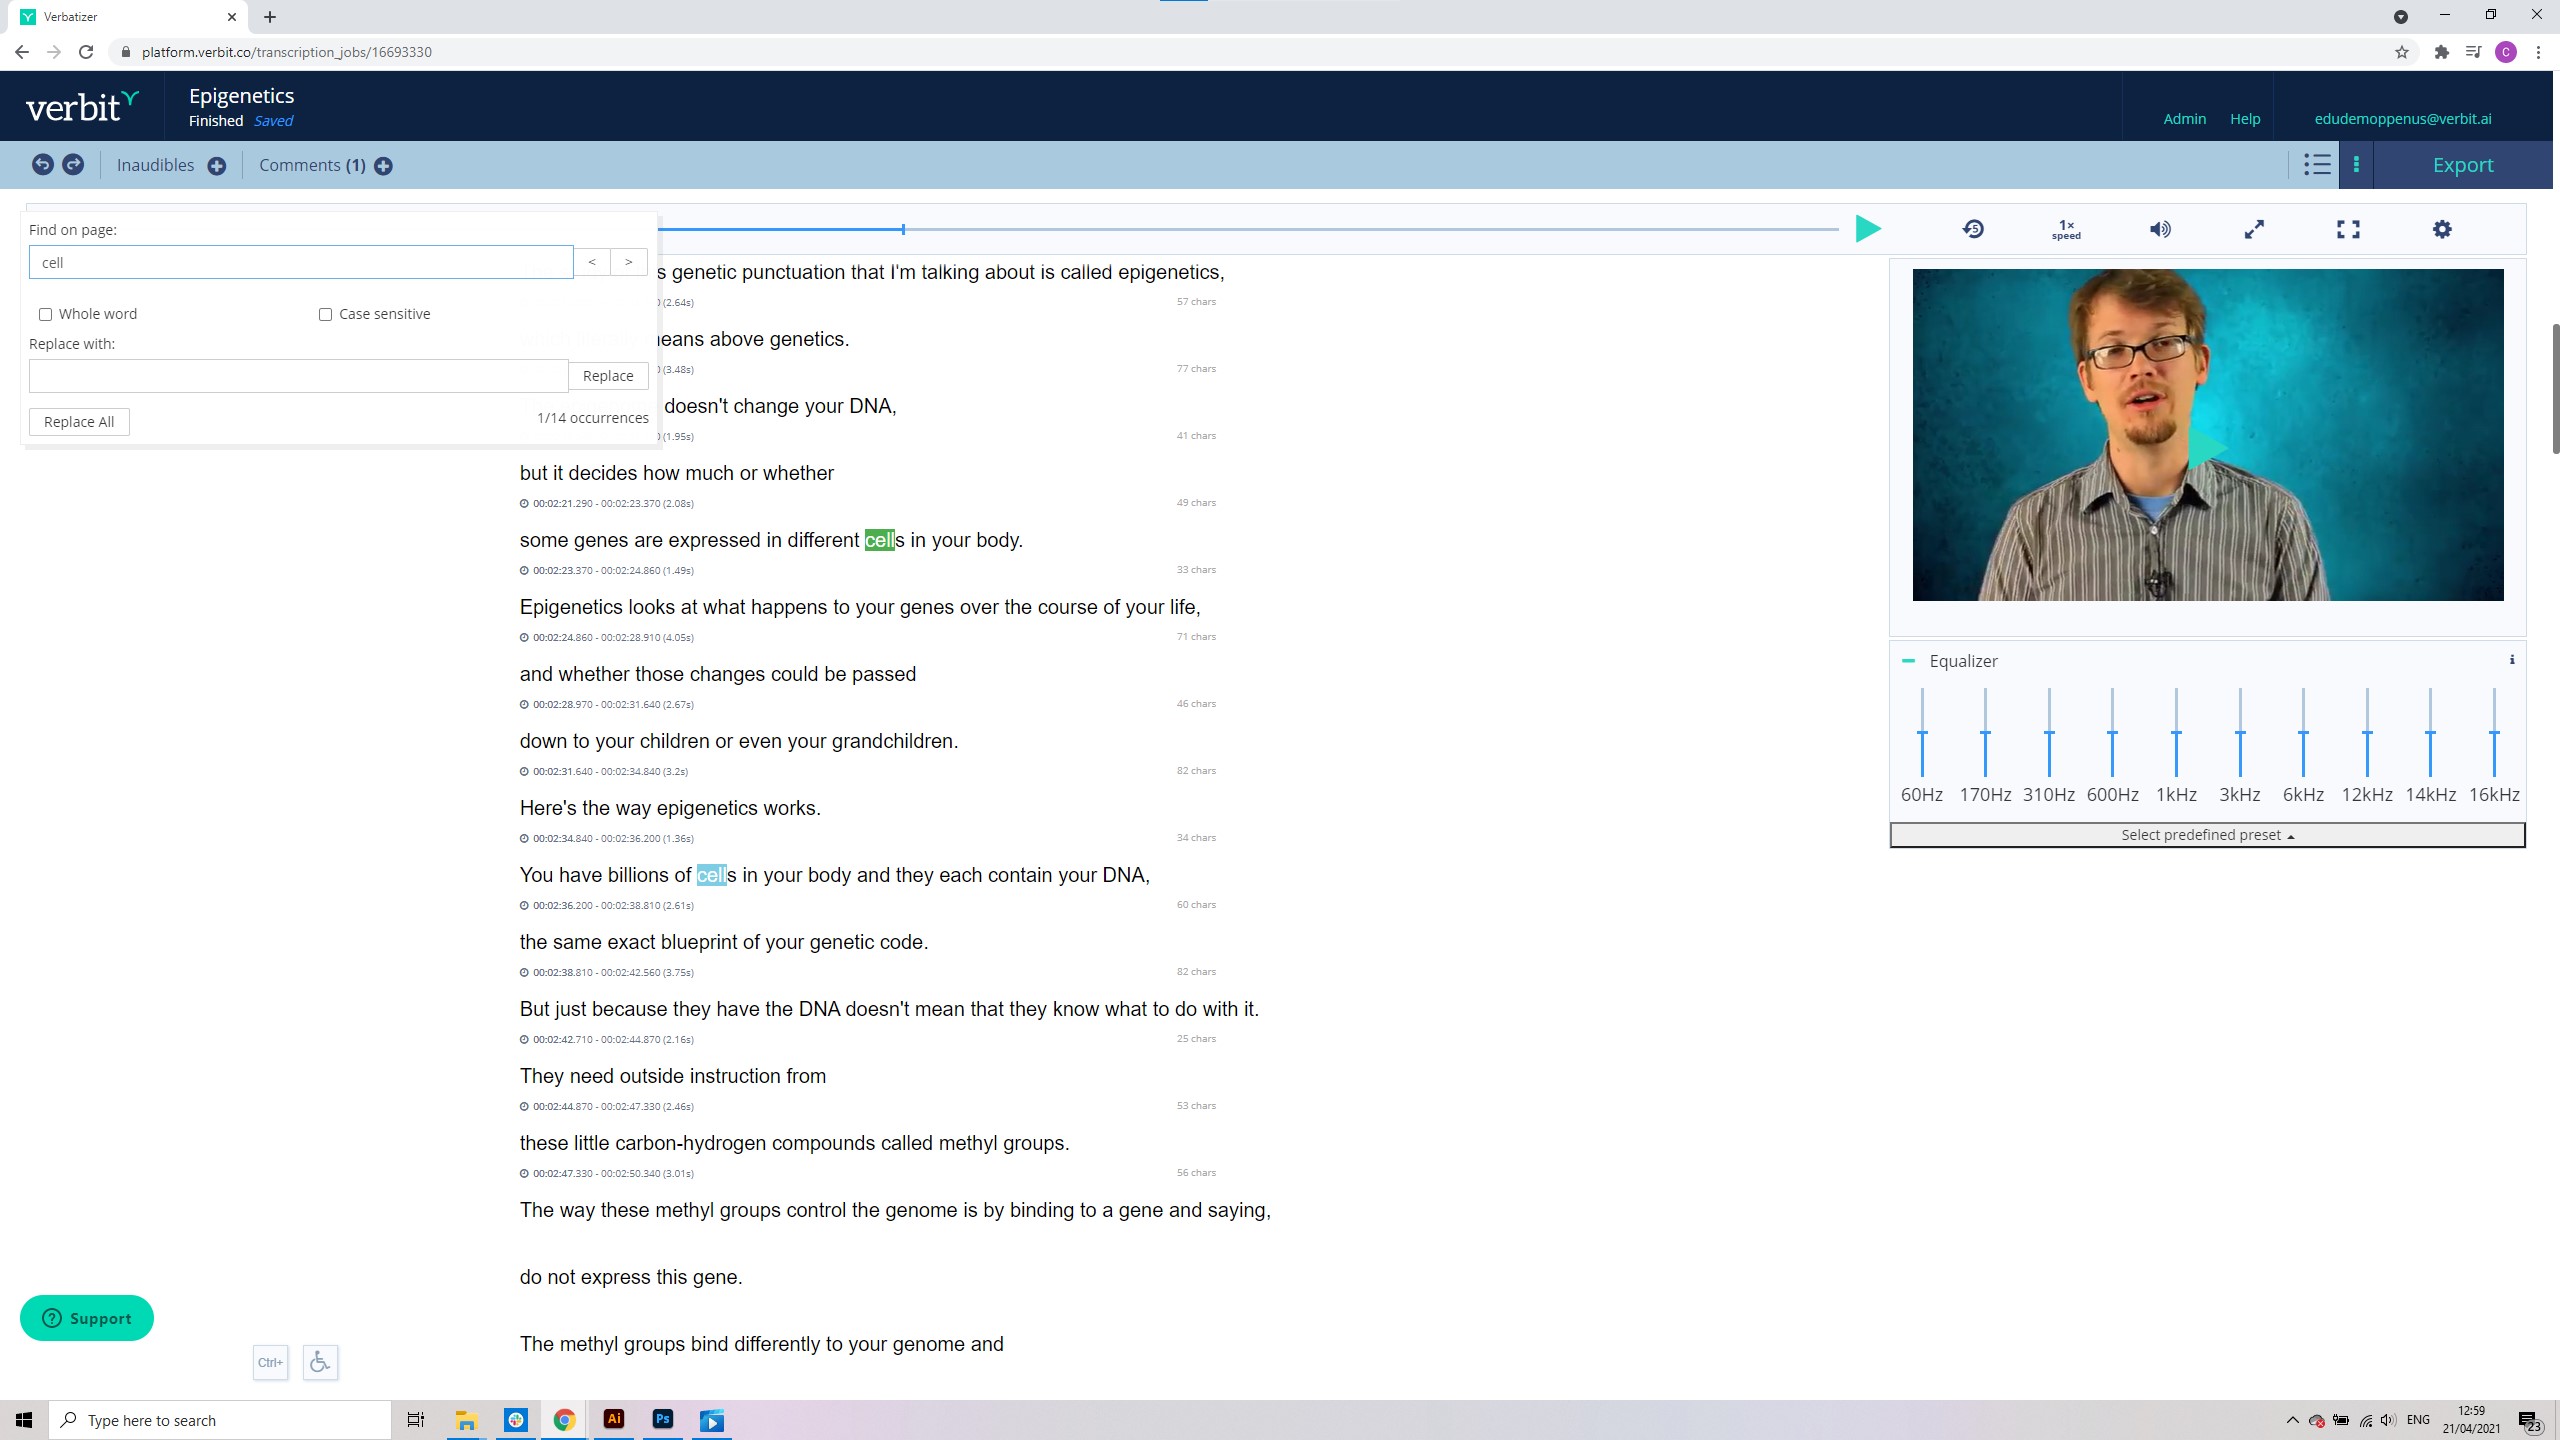Open the Help menu link
2560x1440 pixels.
coord(2244,119)
